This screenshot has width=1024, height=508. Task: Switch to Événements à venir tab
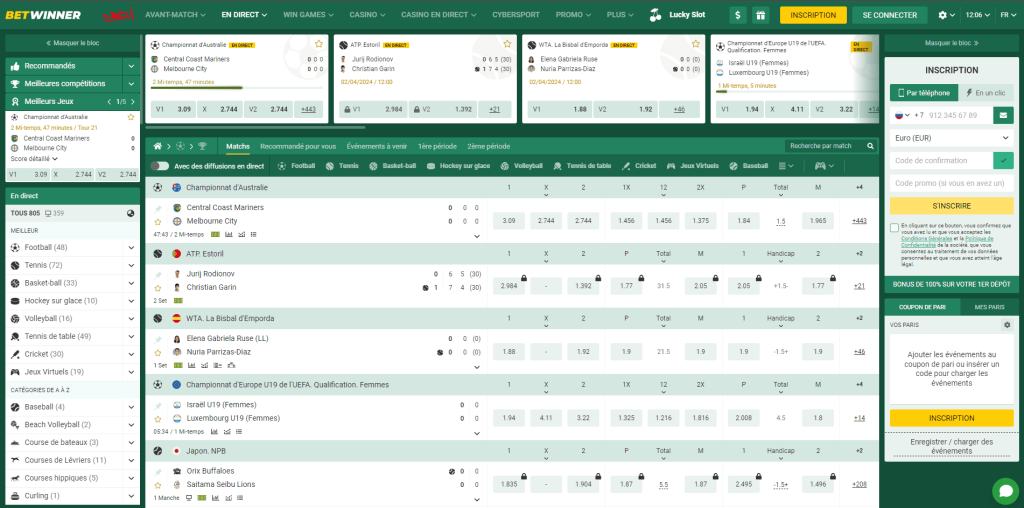tap(377, 146)
